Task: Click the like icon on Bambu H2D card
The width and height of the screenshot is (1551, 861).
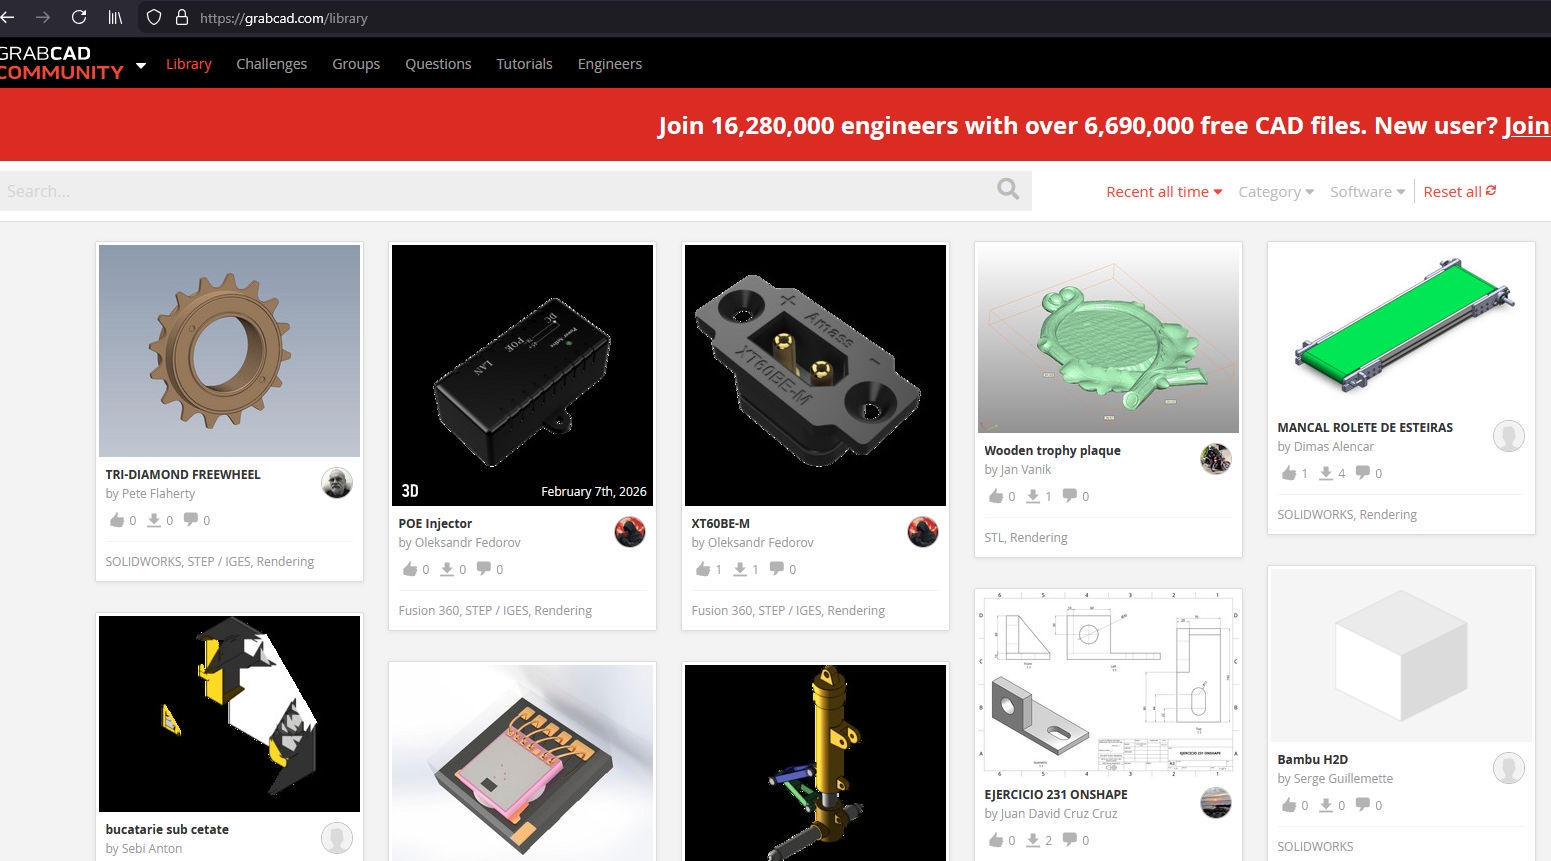Action: (x=1289, y=805)
